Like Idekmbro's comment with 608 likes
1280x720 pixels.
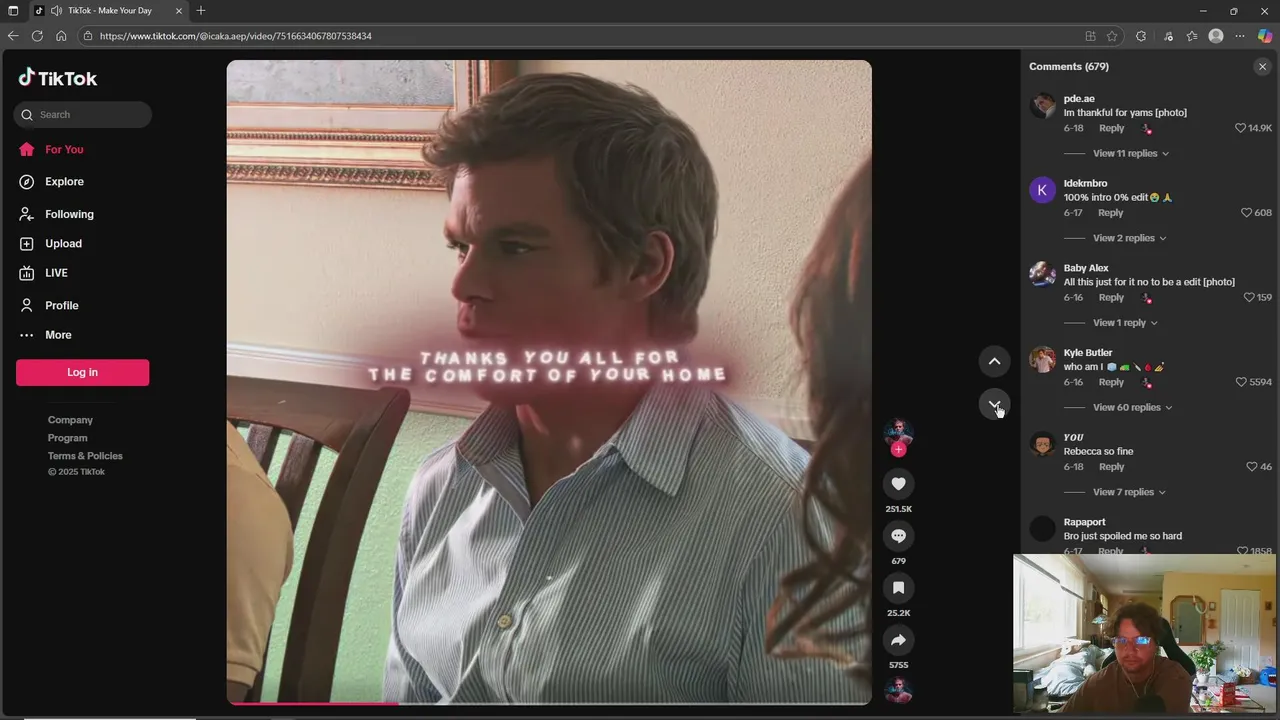point(1246,213)
